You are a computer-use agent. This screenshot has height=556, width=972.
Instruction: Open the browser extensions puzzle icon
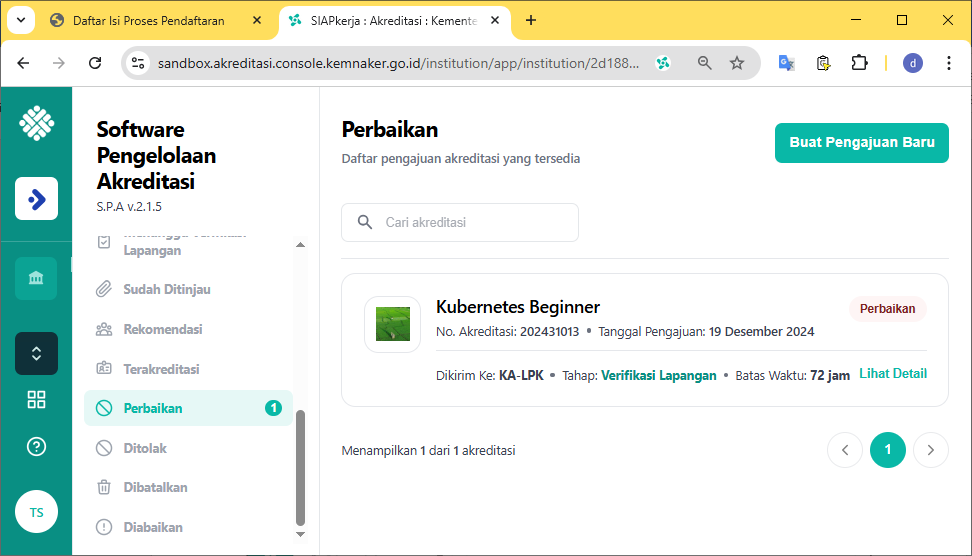[x=859, y=63]
